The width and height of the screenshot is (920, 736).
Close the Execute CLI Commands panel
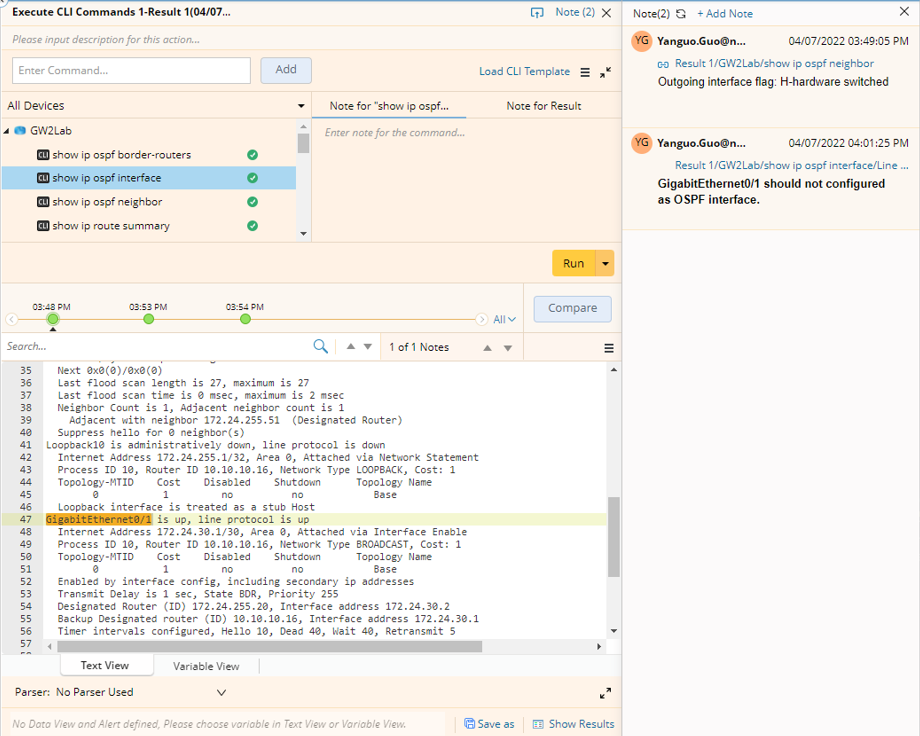point(607,12)
